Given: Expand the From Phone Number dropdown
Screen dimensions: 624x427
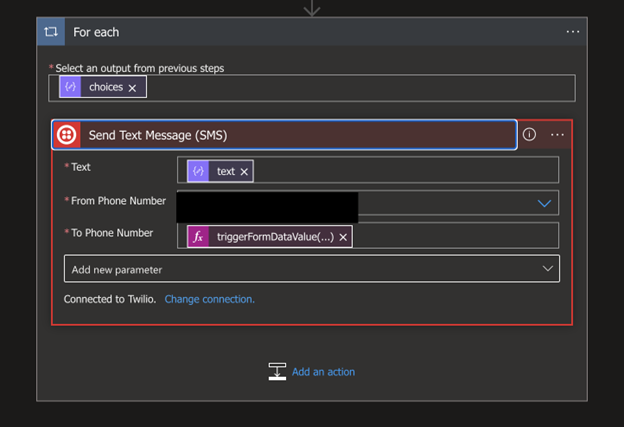Looking at the screenshot, I should tap(544, 203).
